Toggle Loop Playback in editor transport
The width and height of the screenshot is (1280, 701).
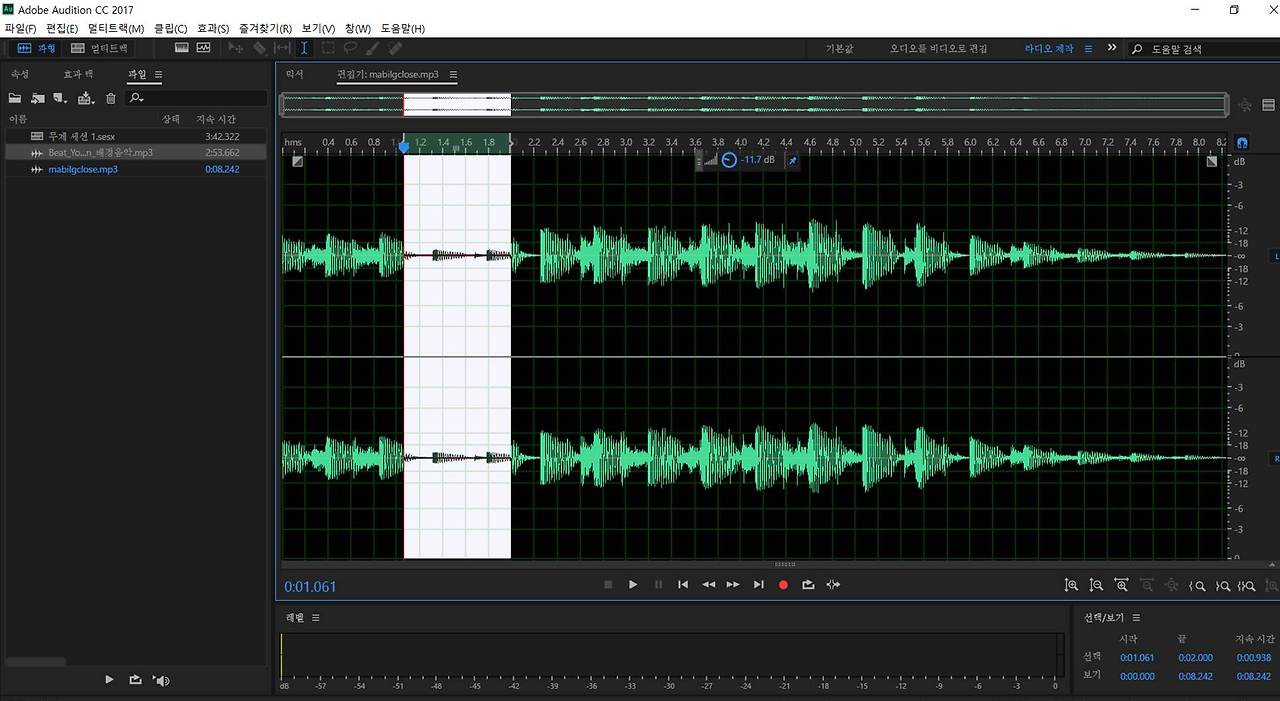pos(808,584)
